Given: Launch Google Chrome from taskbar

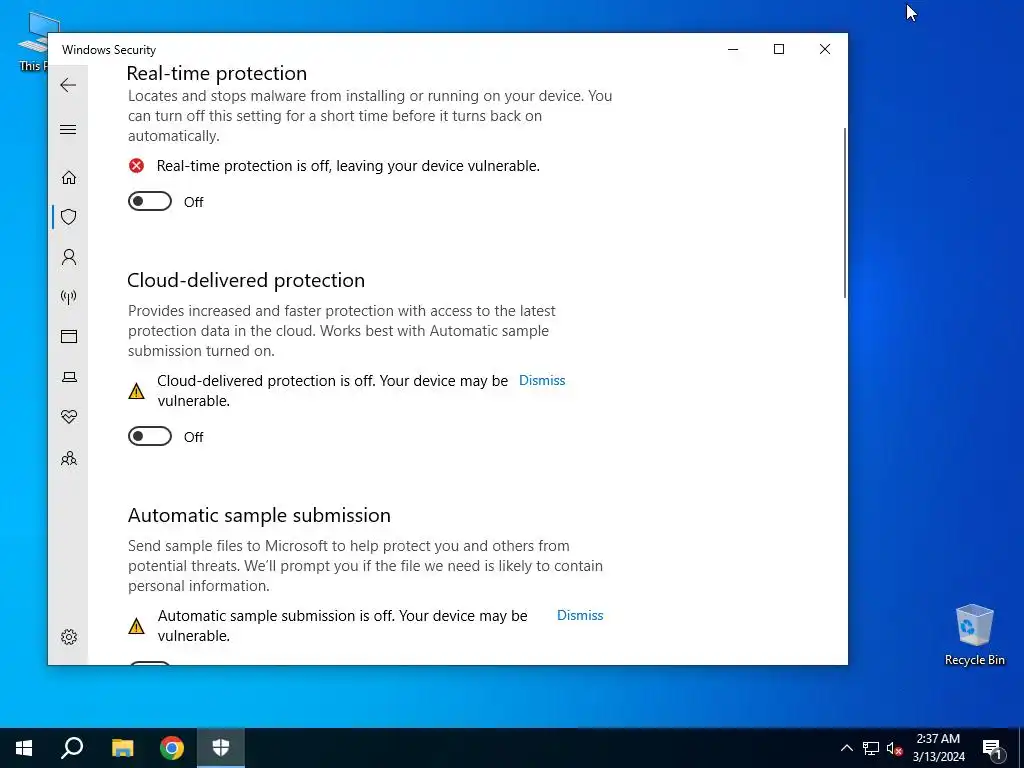Looking at the screenshot, I should 172,748.
